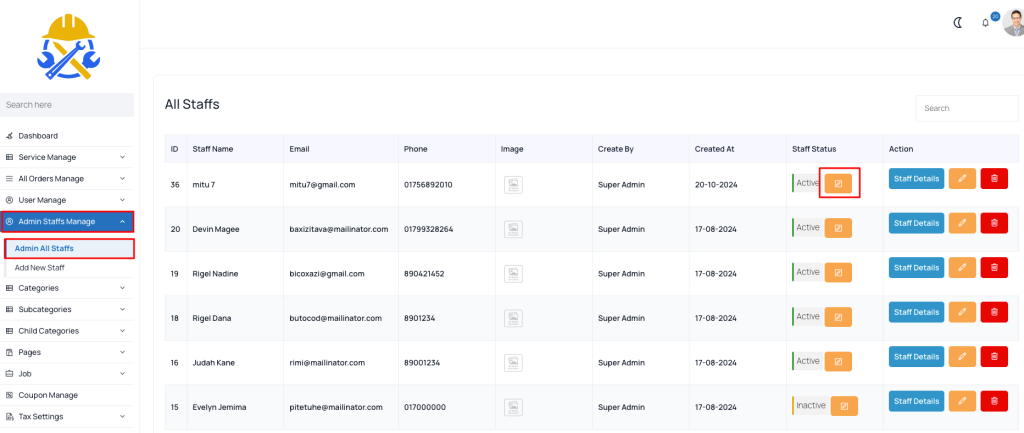Delete mitu 7 using trash button
Screen dimensions: 1024x433
[994, 178]
